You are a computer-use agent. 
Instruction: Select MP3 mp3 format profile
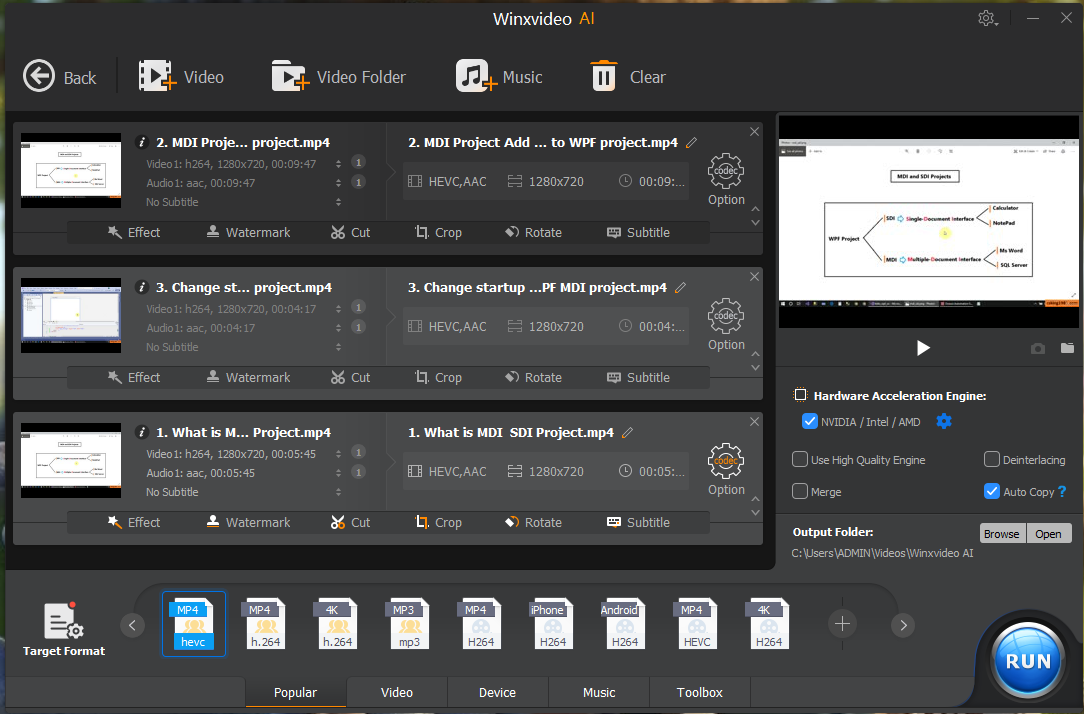409,624
